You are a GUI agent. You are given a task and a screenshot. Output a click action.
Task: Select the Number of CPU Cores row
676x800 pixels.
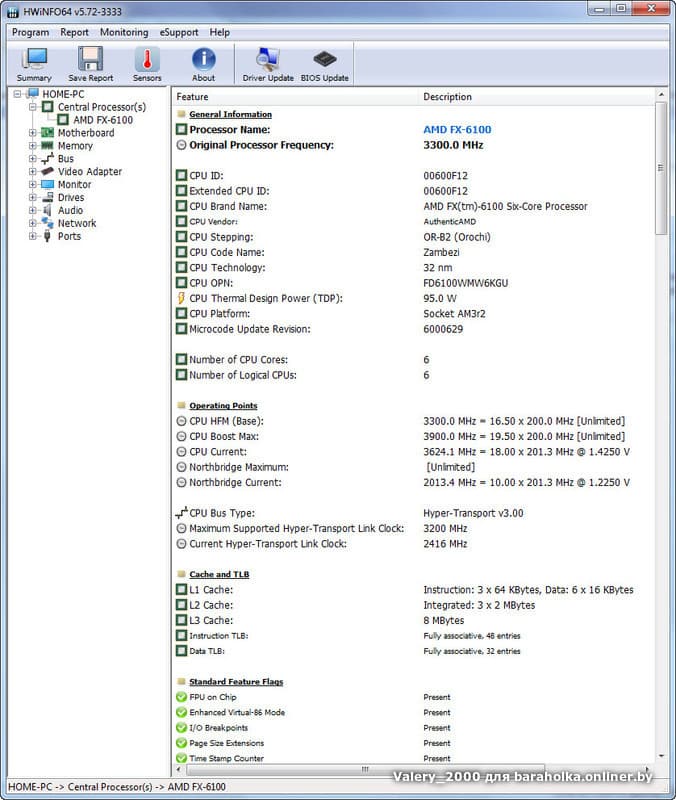click(413, 359)
